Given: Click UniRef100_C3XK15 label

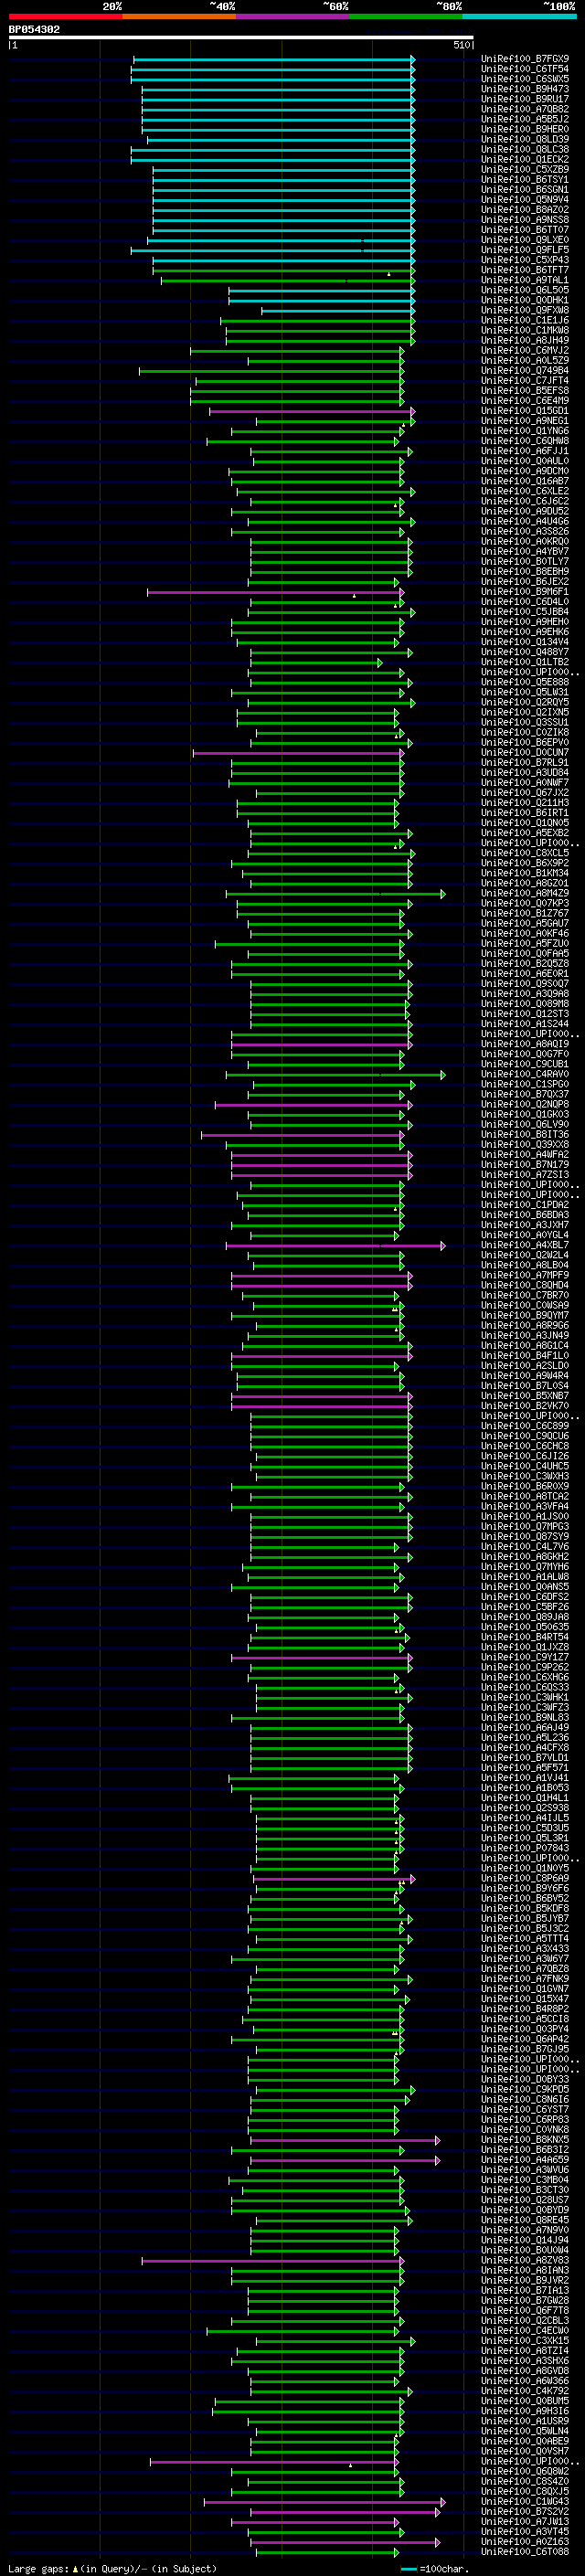Looking at the screenshot, I should [525, 2340].
